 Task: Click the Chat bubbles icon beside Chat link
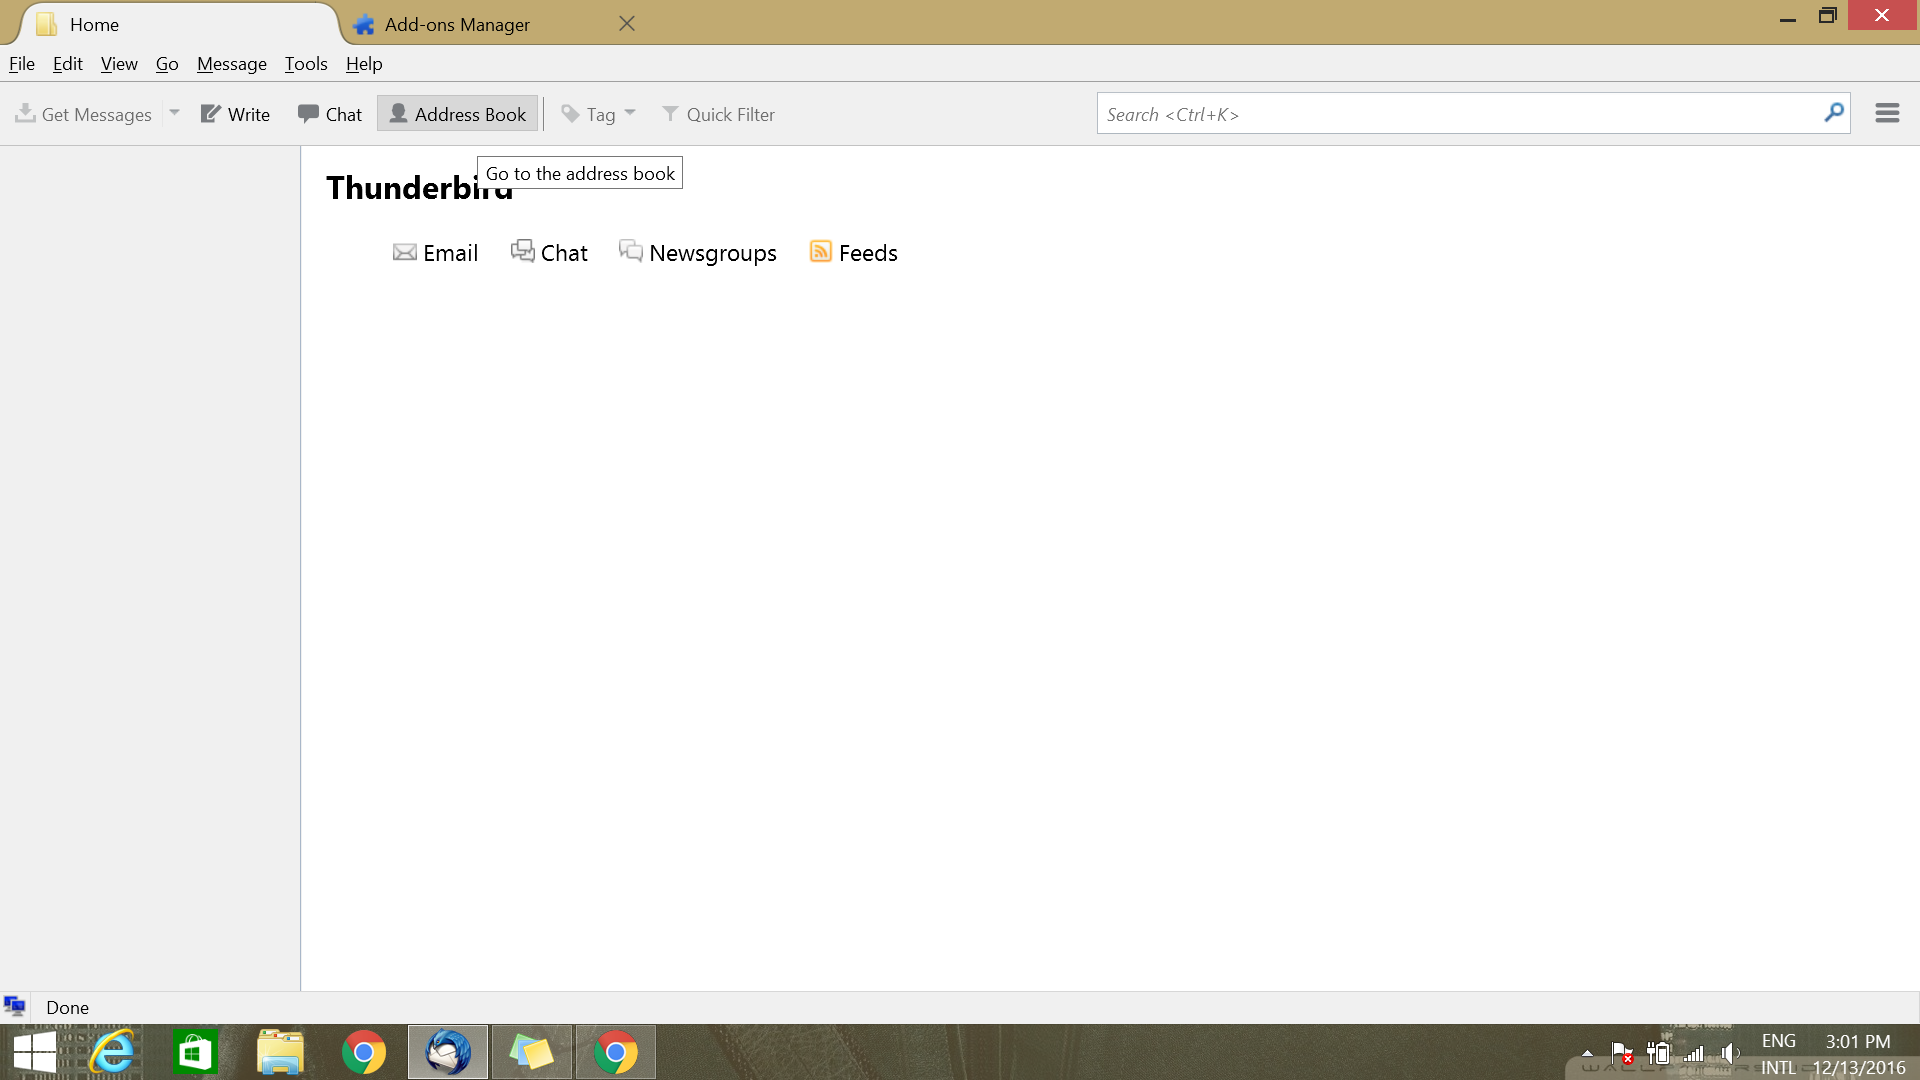(x=523, y=251)
